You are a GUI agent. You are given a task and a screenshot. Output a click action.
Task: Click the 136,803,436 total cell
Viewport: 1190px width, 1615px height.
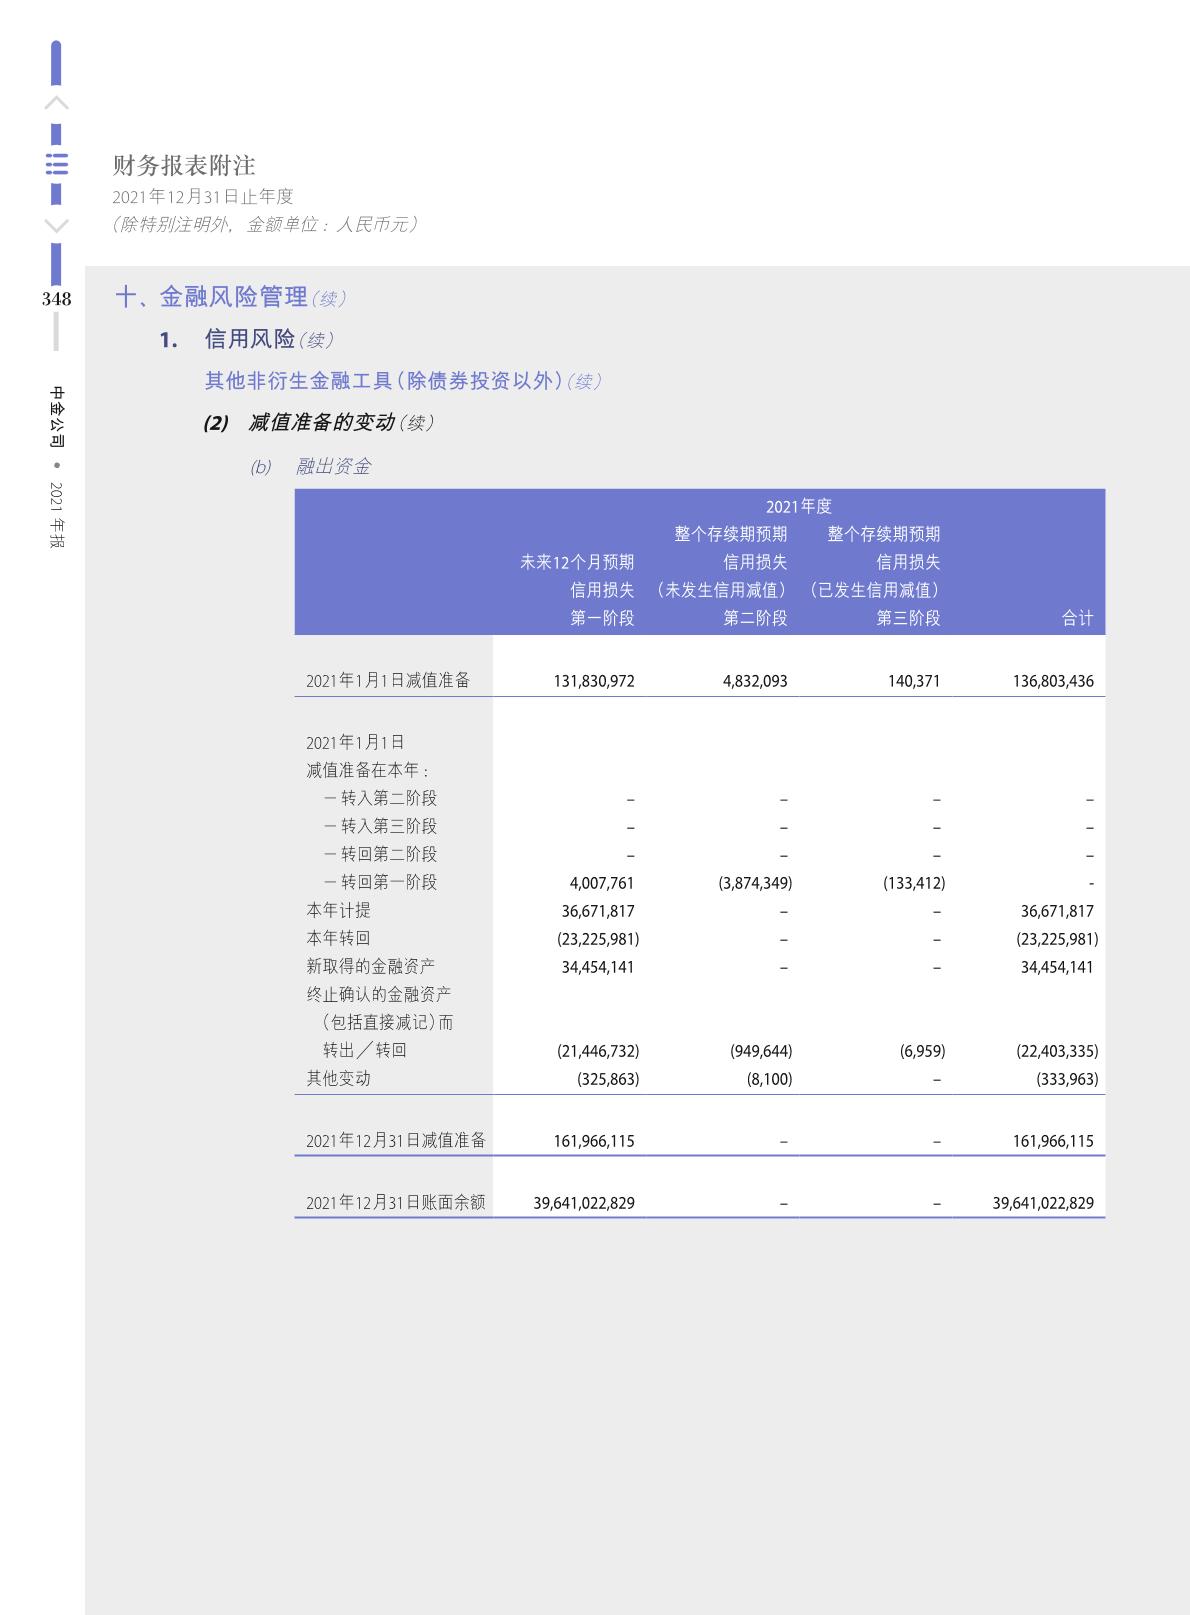1053,681
